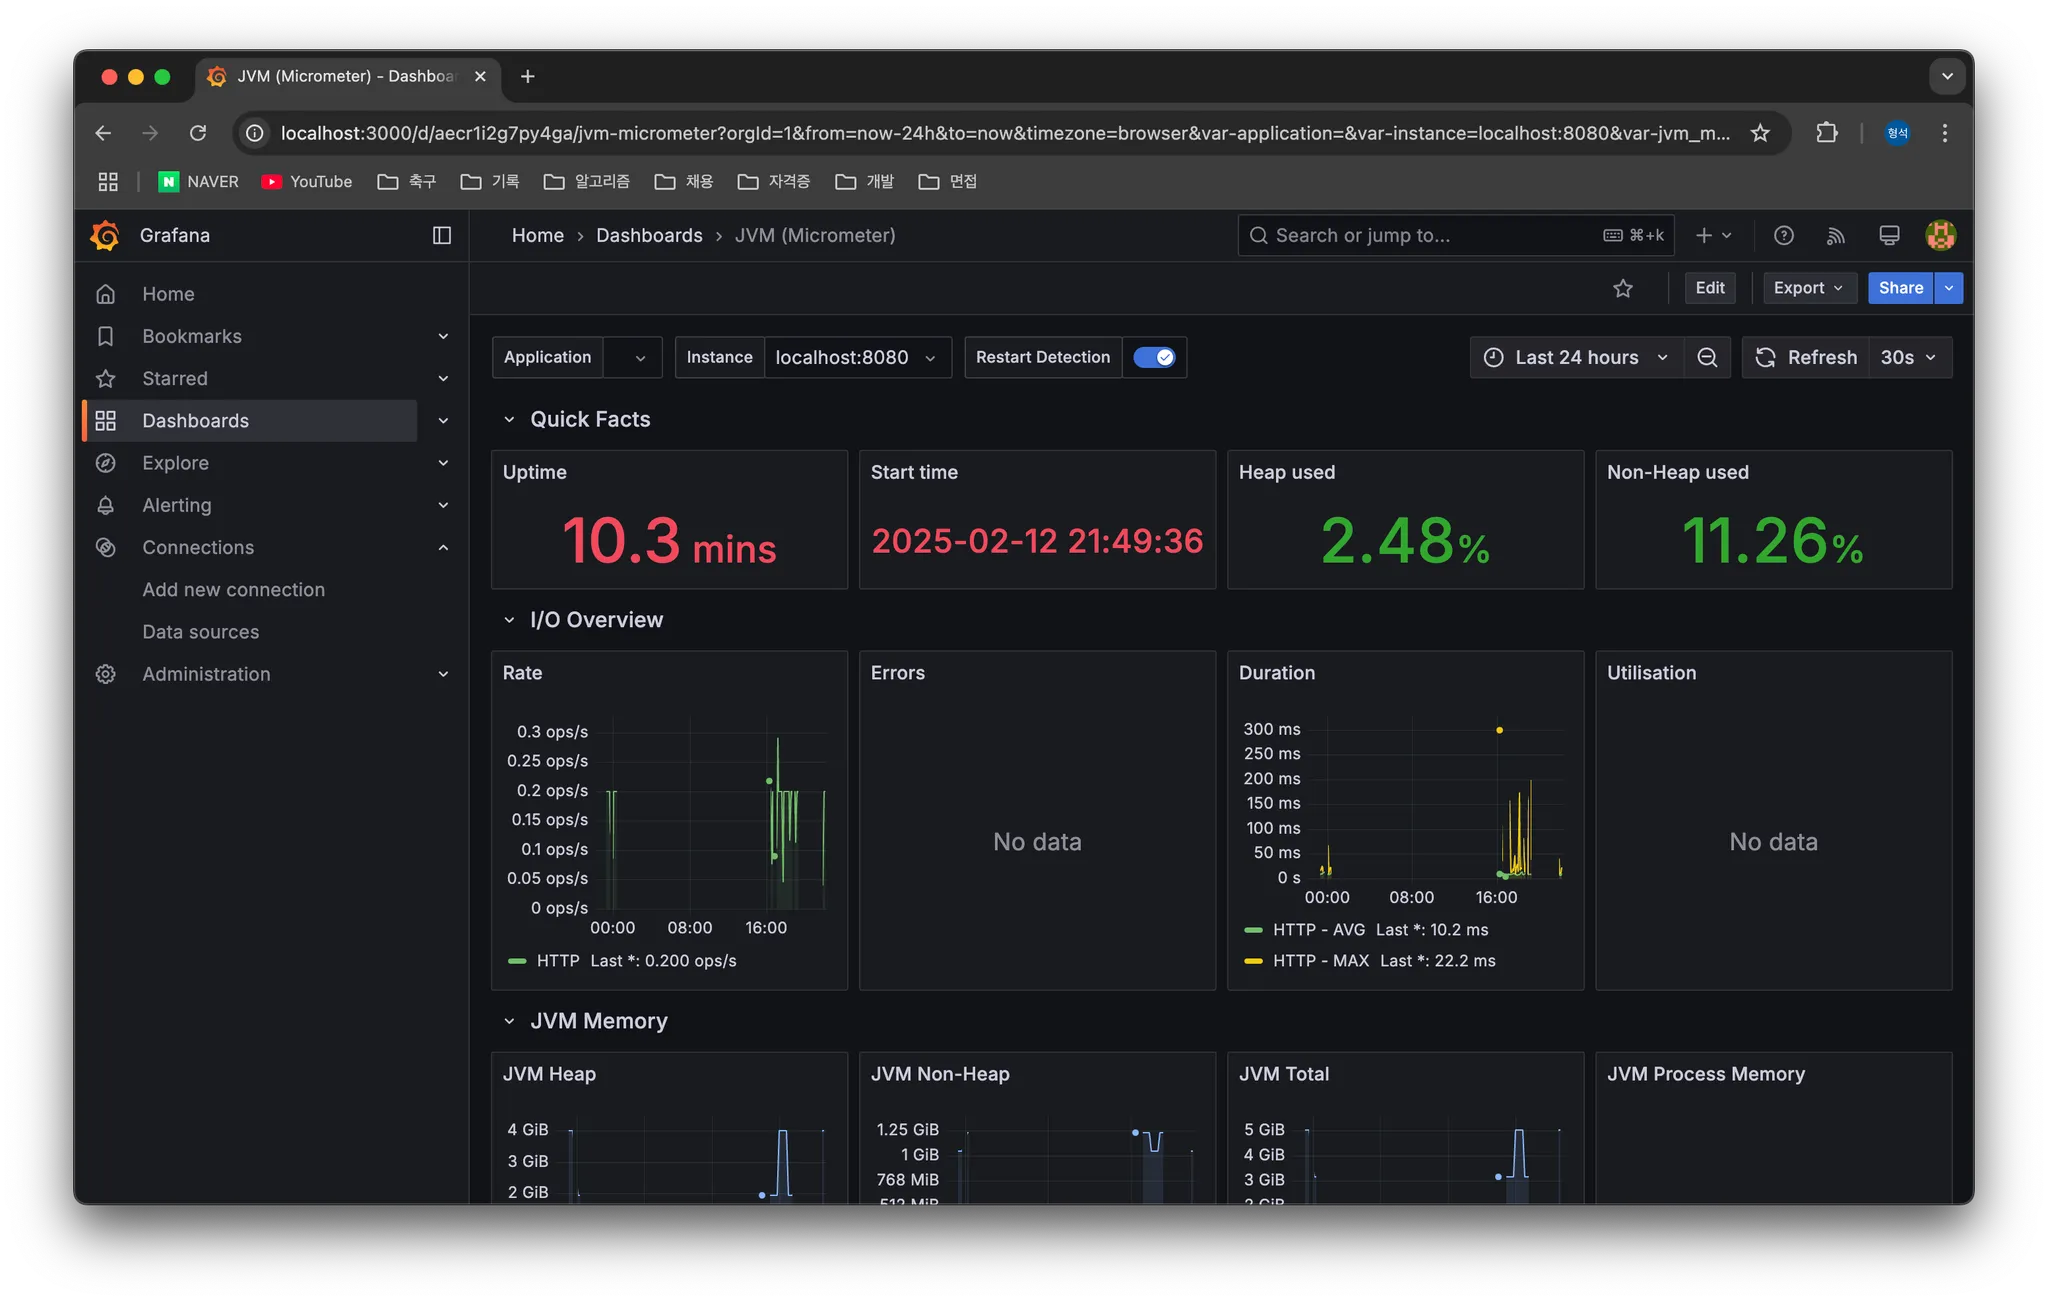2048x1302 pixels.
Task: Click the Grafana logo icon
Action: [105, 235]
